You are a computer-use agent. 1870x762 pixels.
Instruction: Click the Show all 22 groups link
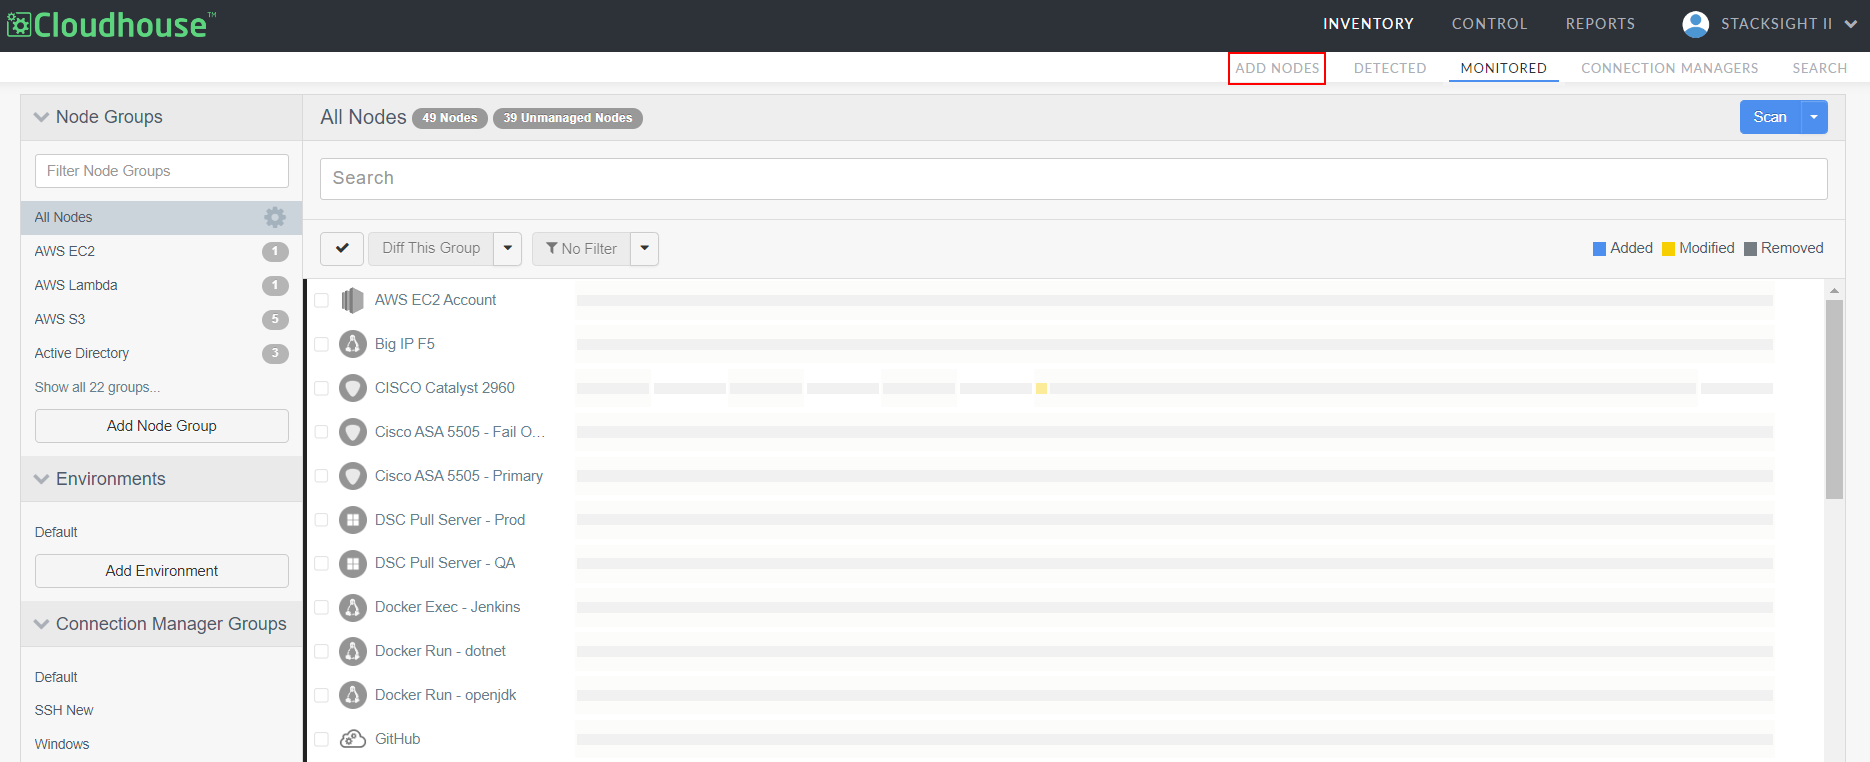pyautogui.click(x=97, y=387)
